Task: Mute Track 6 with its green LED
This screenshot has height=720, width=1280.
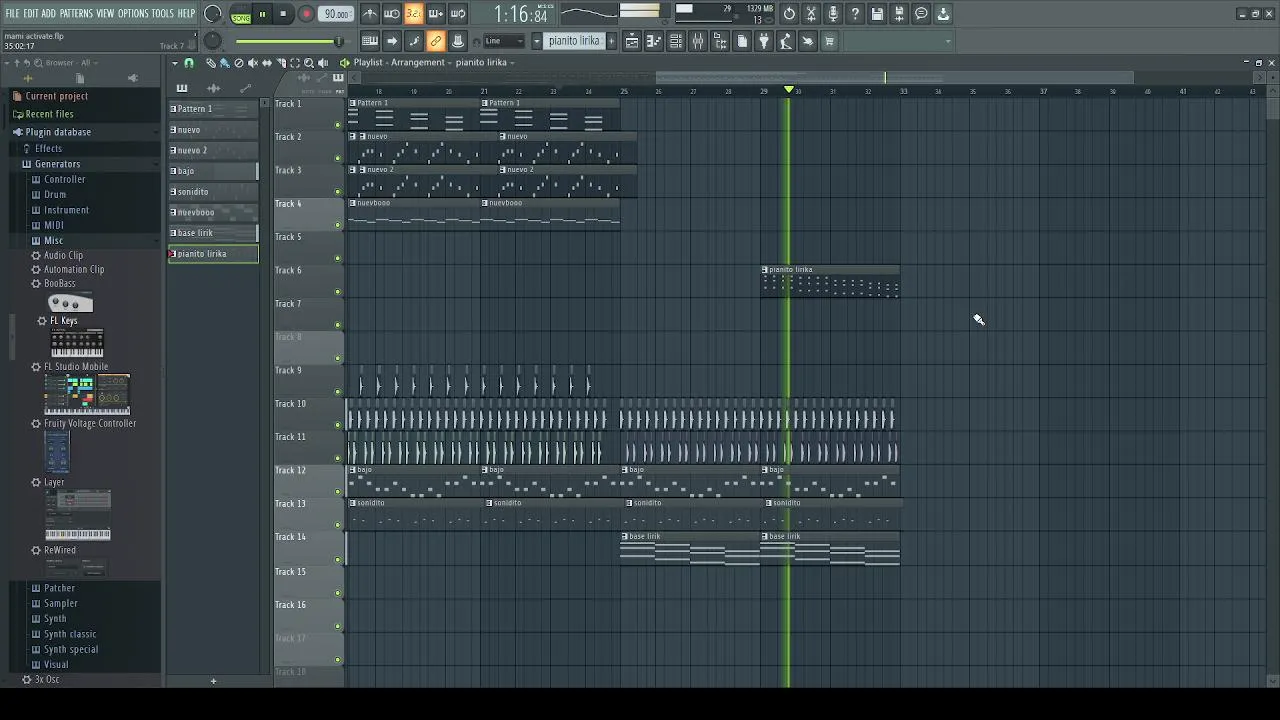Action: [338, 292]
